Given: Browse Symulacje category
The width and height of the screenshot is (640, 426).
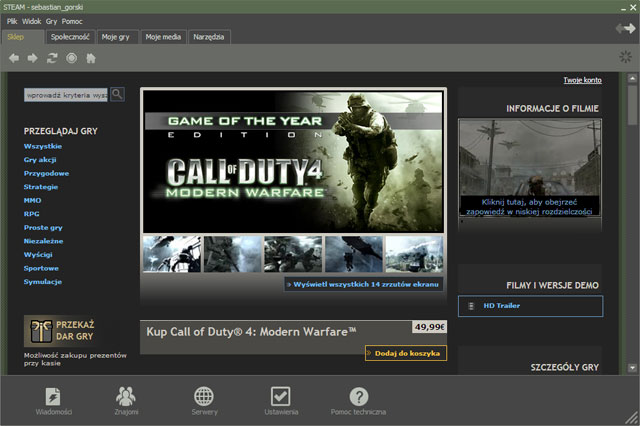Looking at the screenshot, I should tap(43, 282).
